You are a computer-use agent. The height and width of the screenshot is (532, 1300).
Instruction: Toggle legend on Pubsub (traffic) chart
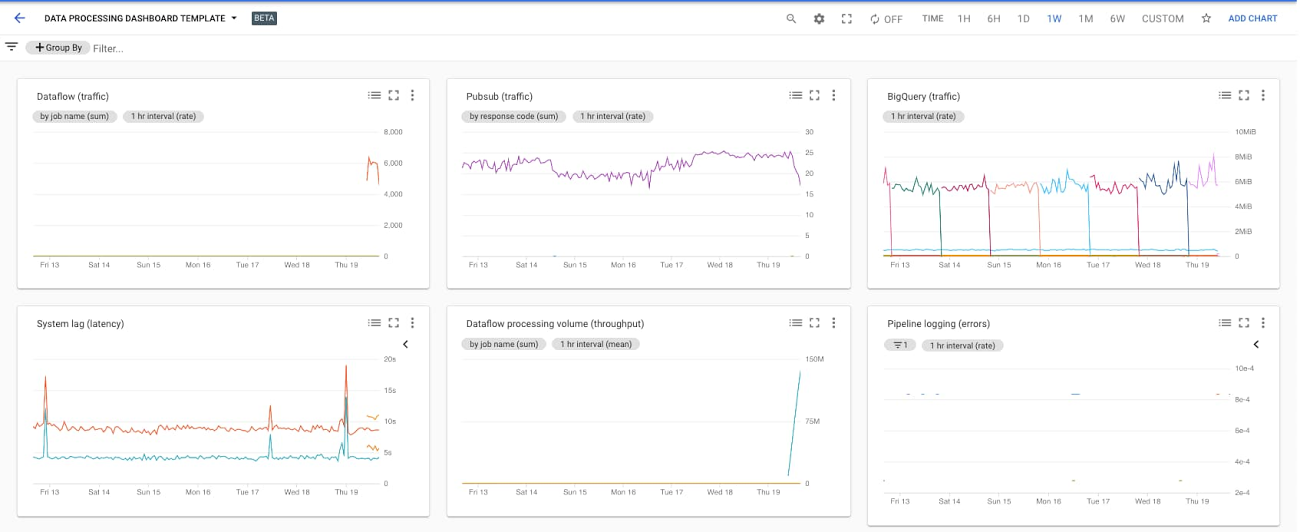pos(795,96)
